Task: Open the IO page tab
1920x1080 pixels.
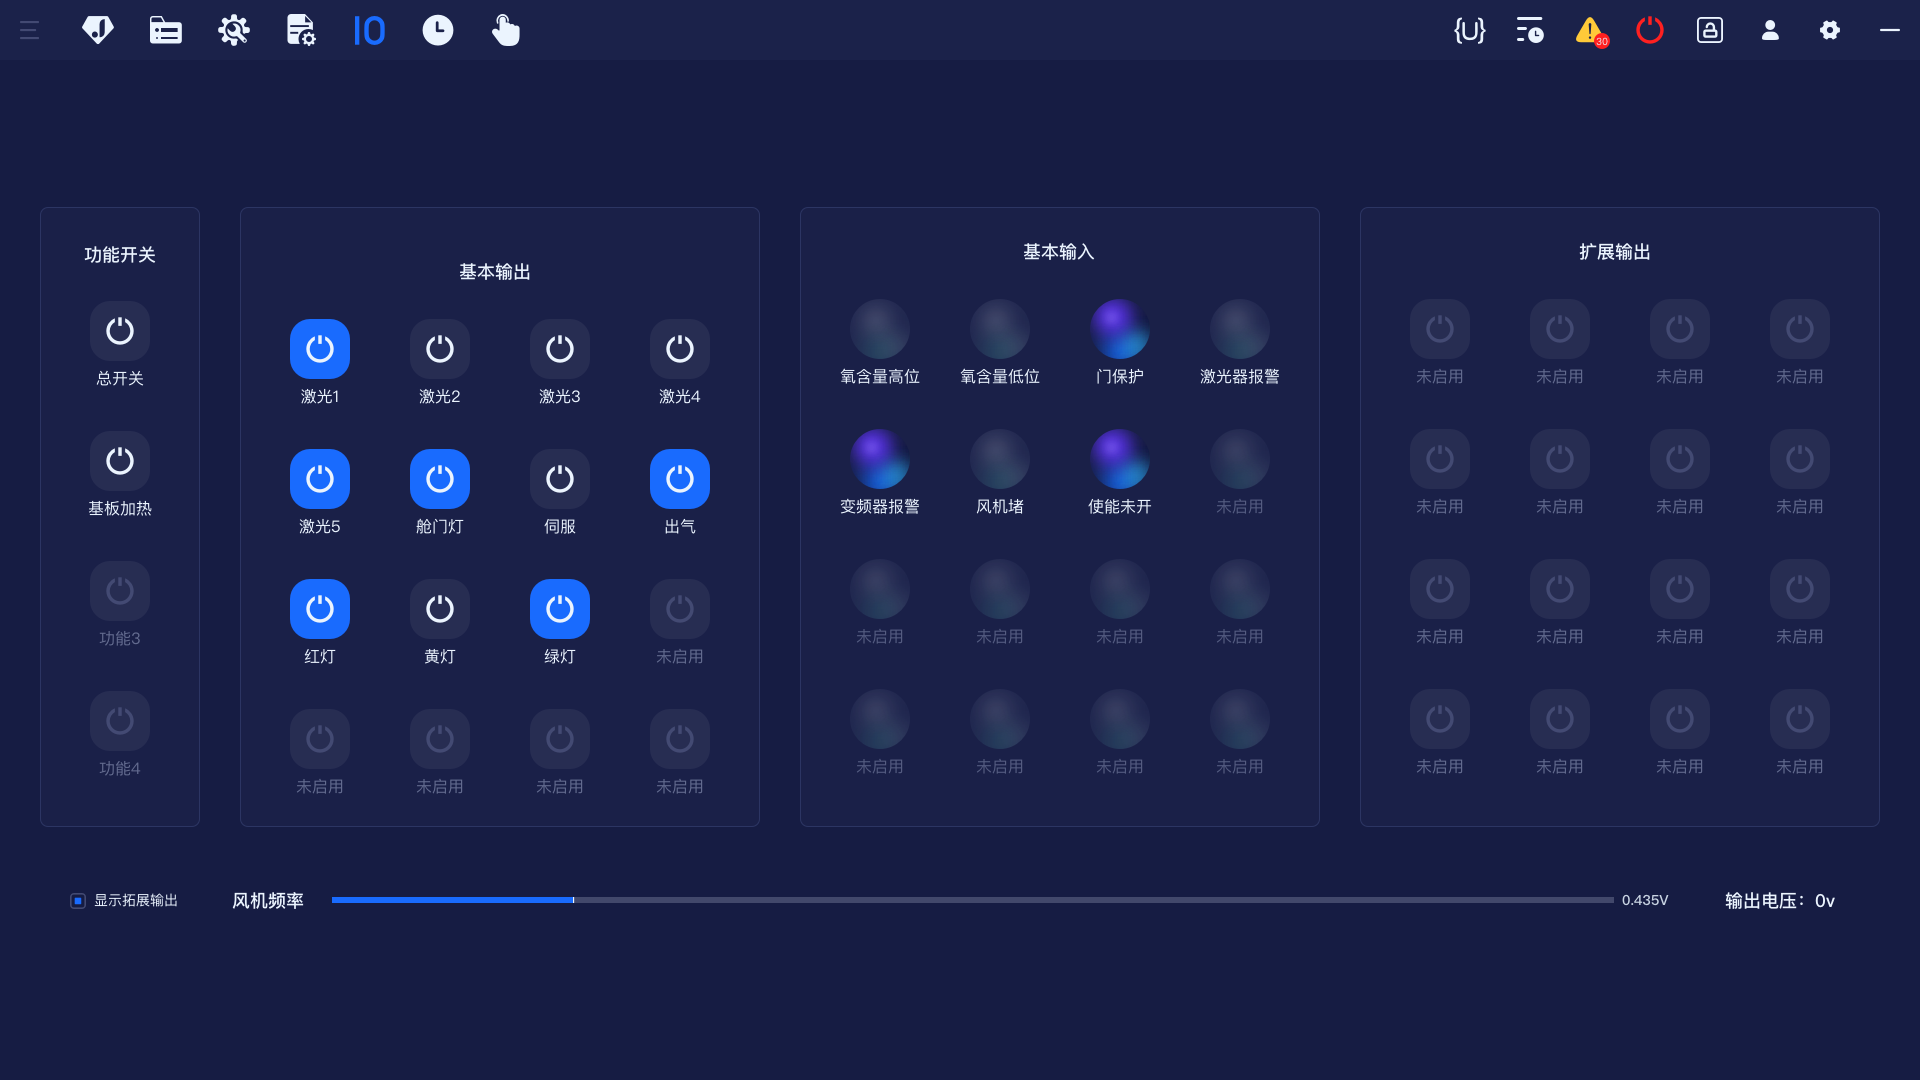Action: point(369,30)
